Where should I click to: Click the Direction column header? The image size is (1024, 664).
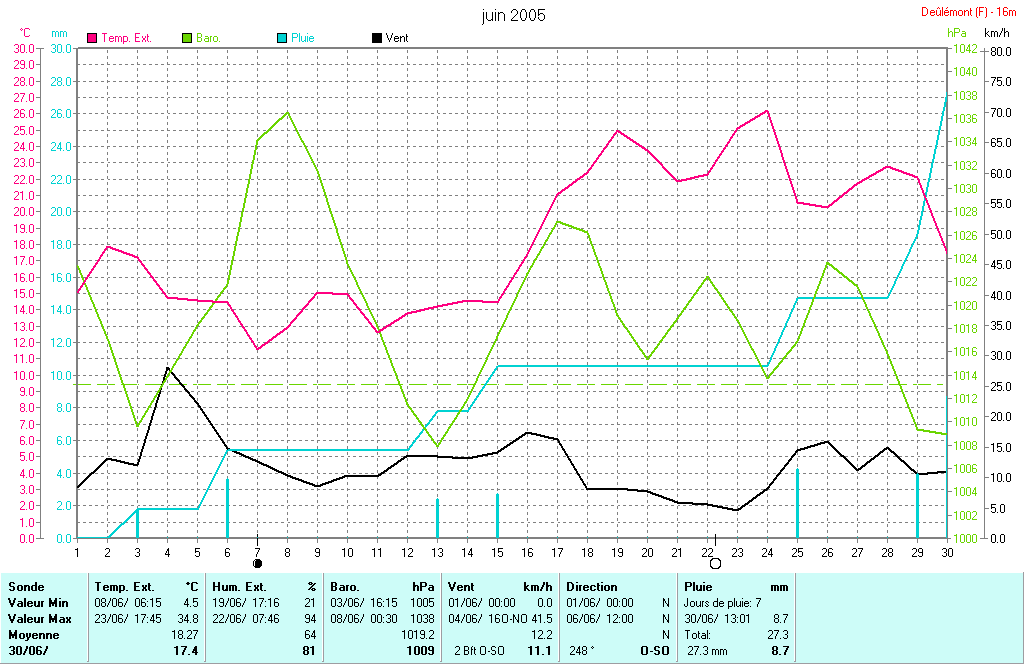[592, 587]
